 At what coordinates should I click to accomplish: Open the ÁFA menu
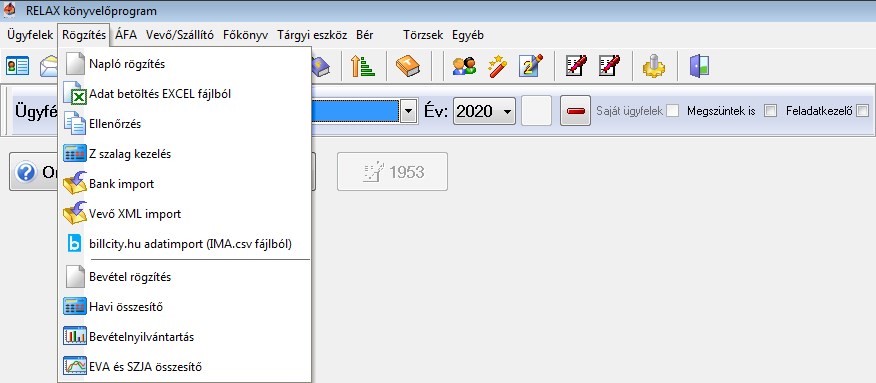click(x=126, y=35)
